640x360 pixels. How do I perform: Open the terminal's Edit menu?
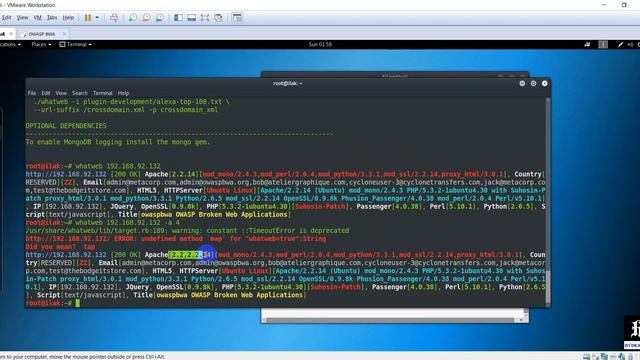46,93
